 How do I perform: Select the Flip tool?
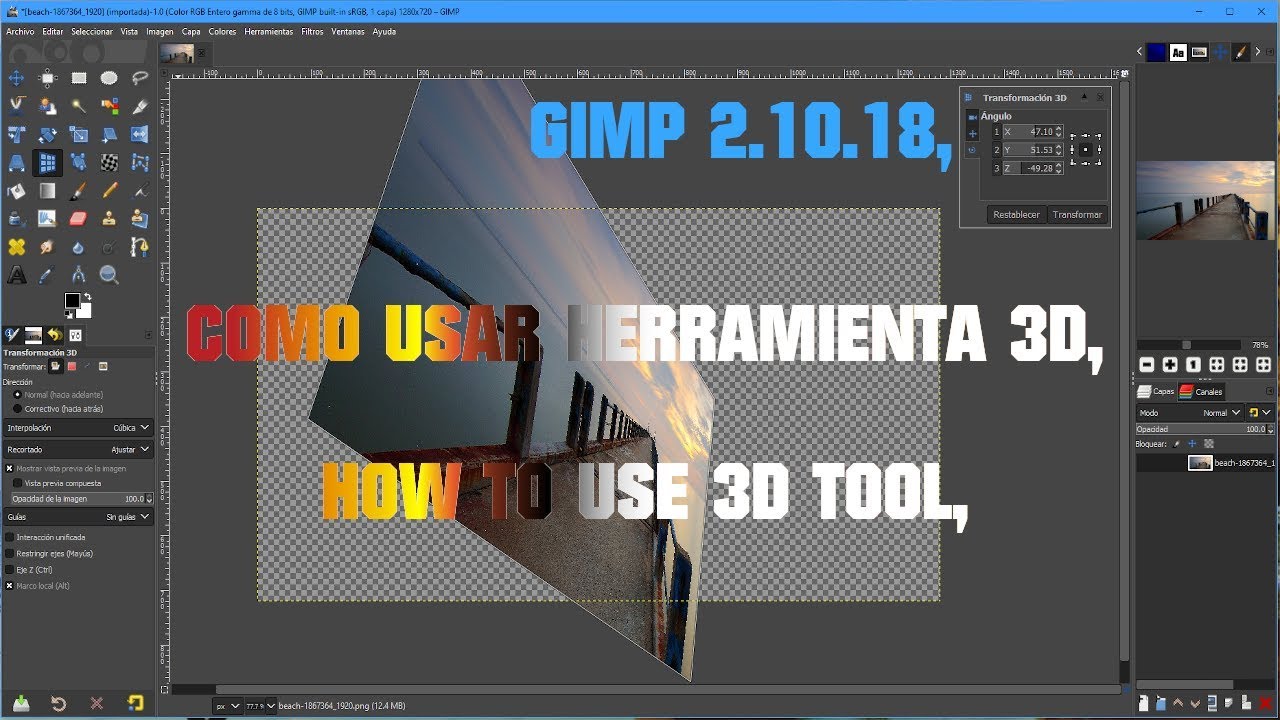tap(139, 134)
